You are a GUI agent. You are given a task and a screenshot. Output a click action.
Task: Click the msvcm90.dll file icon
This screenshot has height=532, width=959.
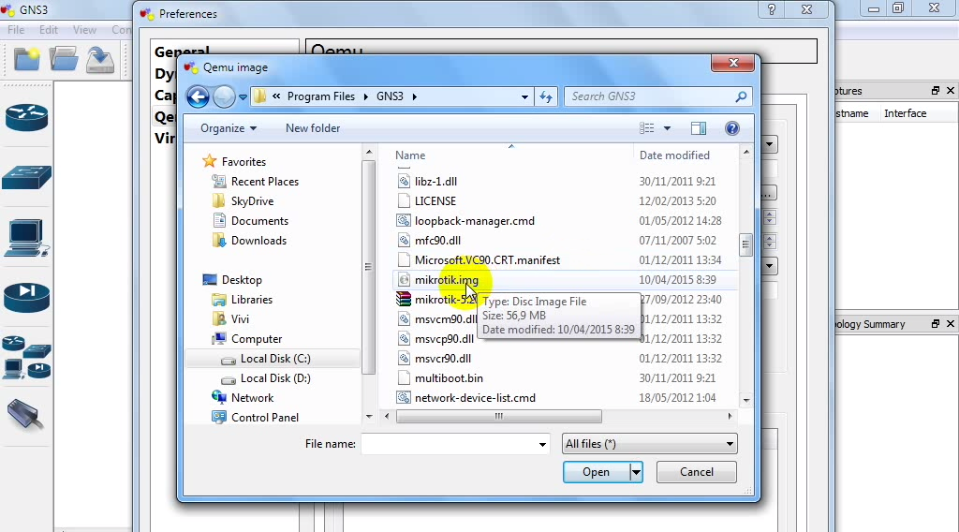pyautogui.click(x=403, y=319)
